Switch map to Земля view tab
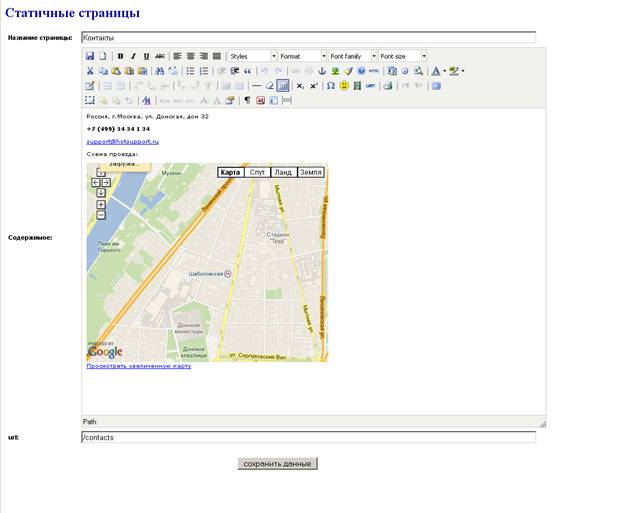This screenshot has width=622, height=513. pos(311,172)
